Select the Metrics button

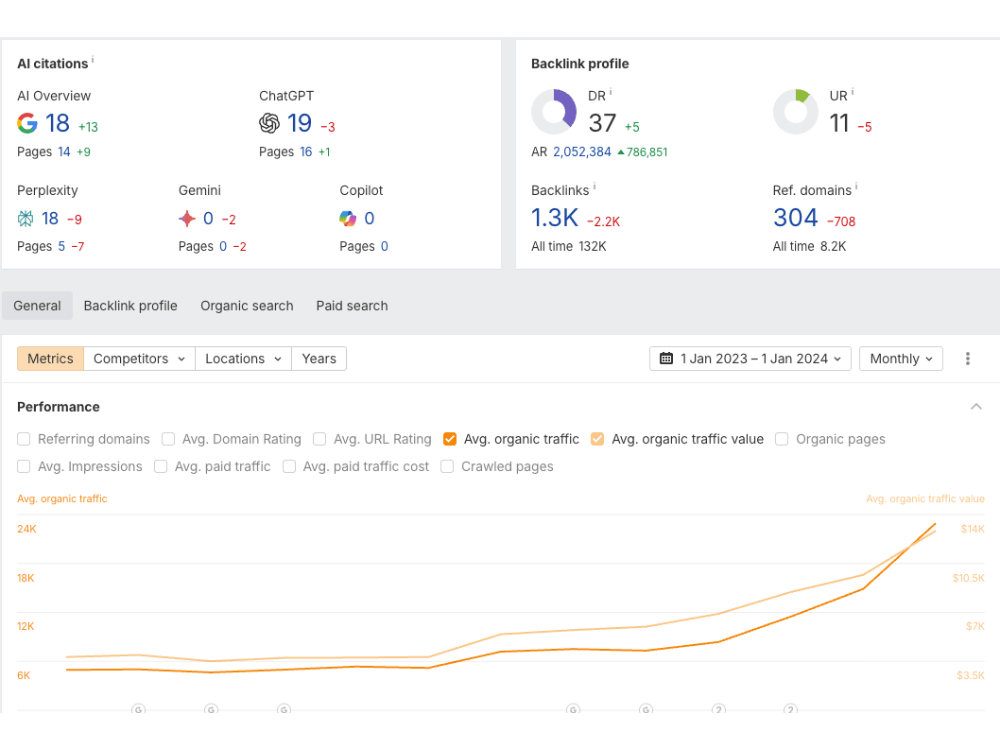(50, 358)
